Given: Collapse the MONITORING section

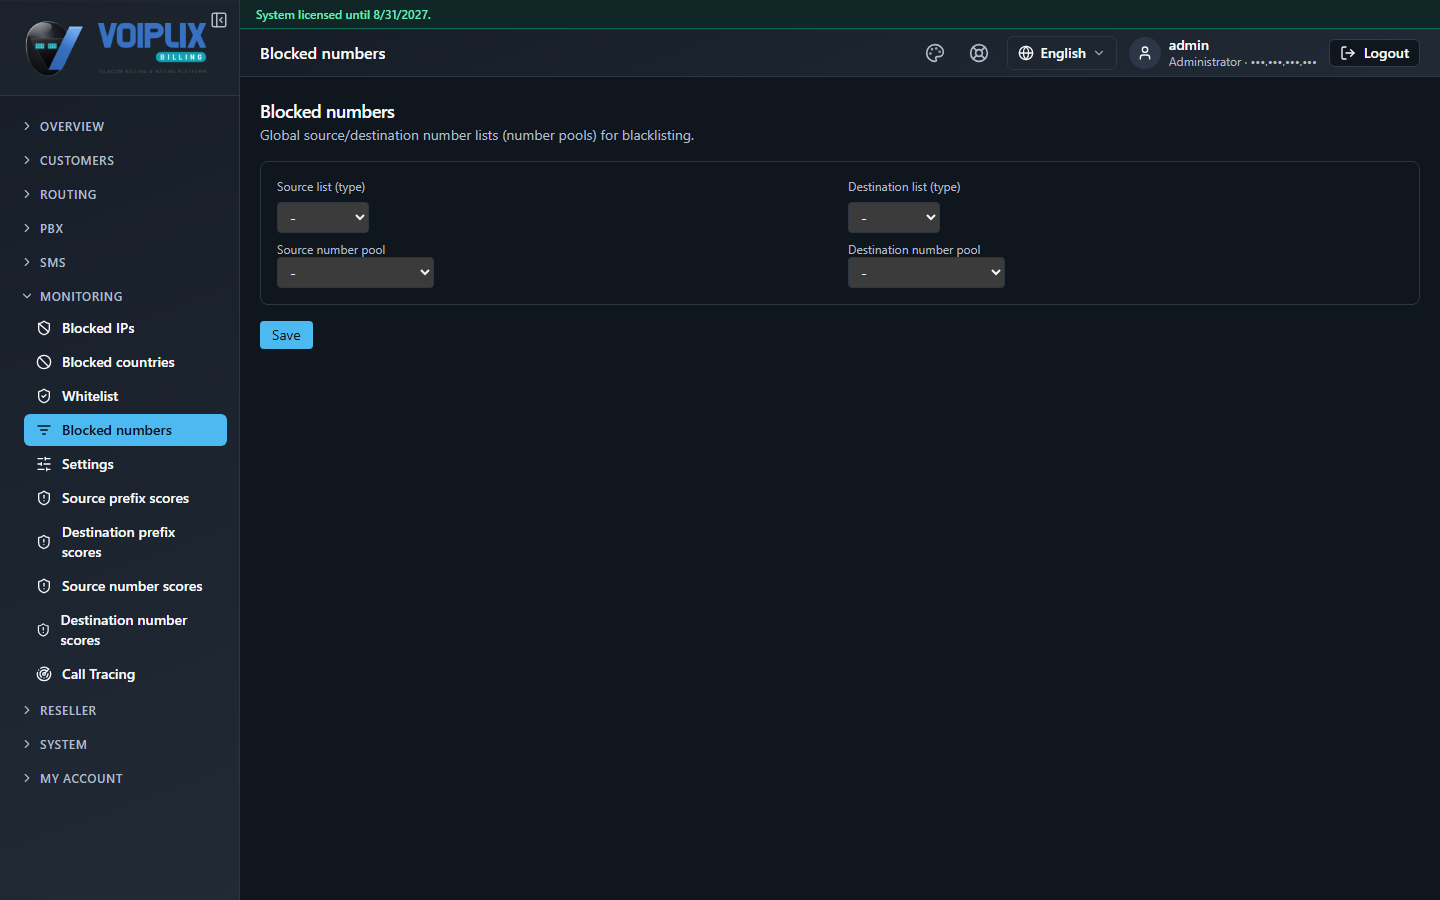Looking at the screenshot, I should coord(120,296).
